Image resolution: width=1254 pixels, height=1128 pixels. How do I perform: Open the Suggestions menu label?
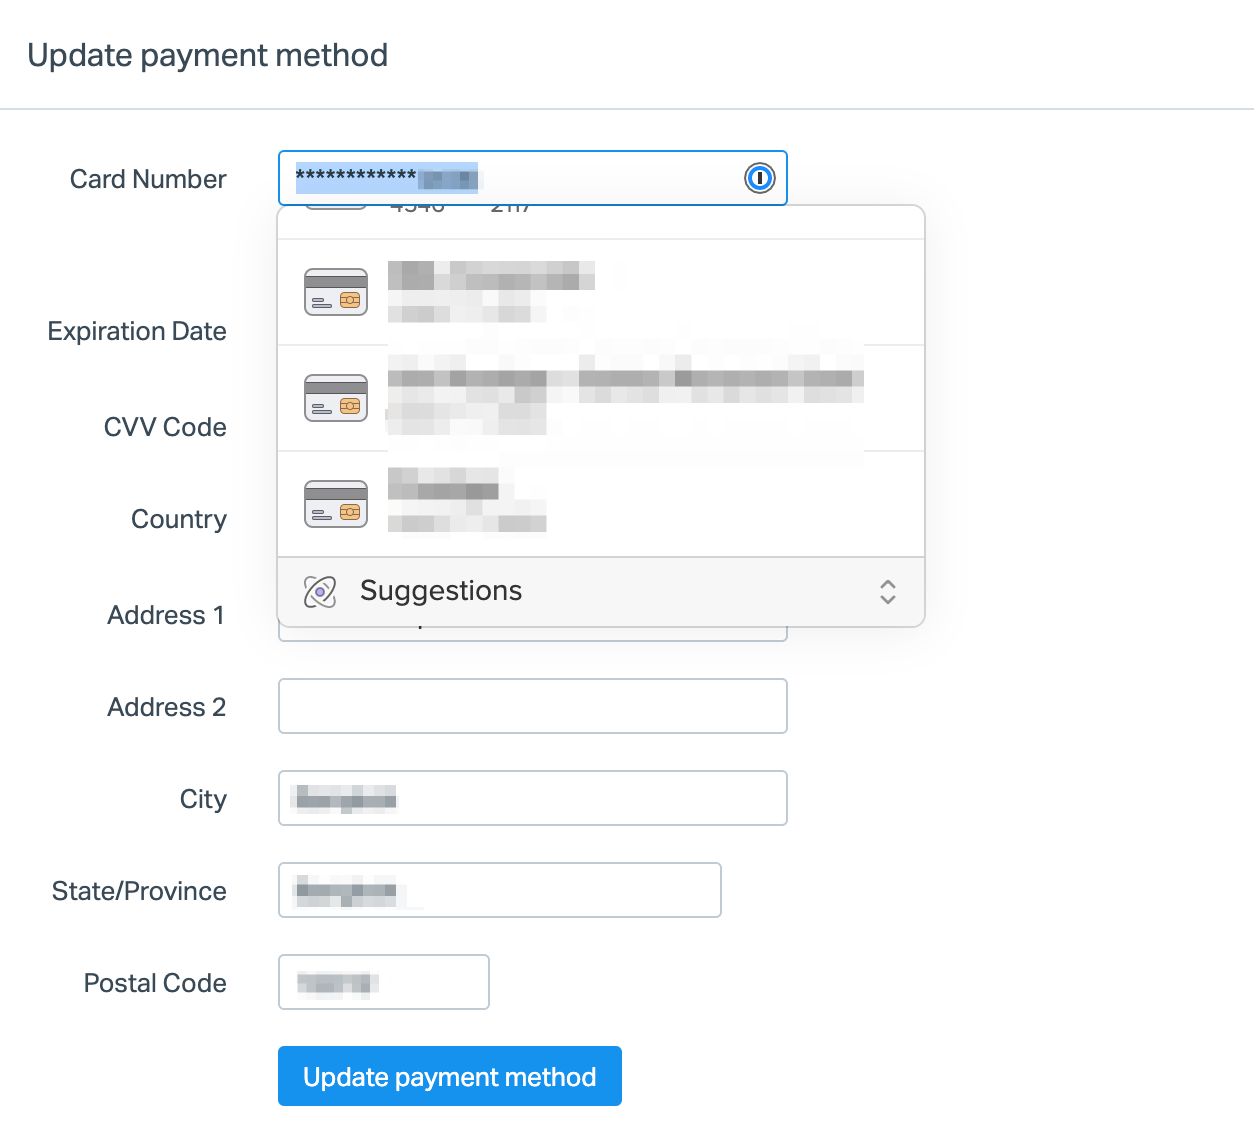[x=441, y=591]
